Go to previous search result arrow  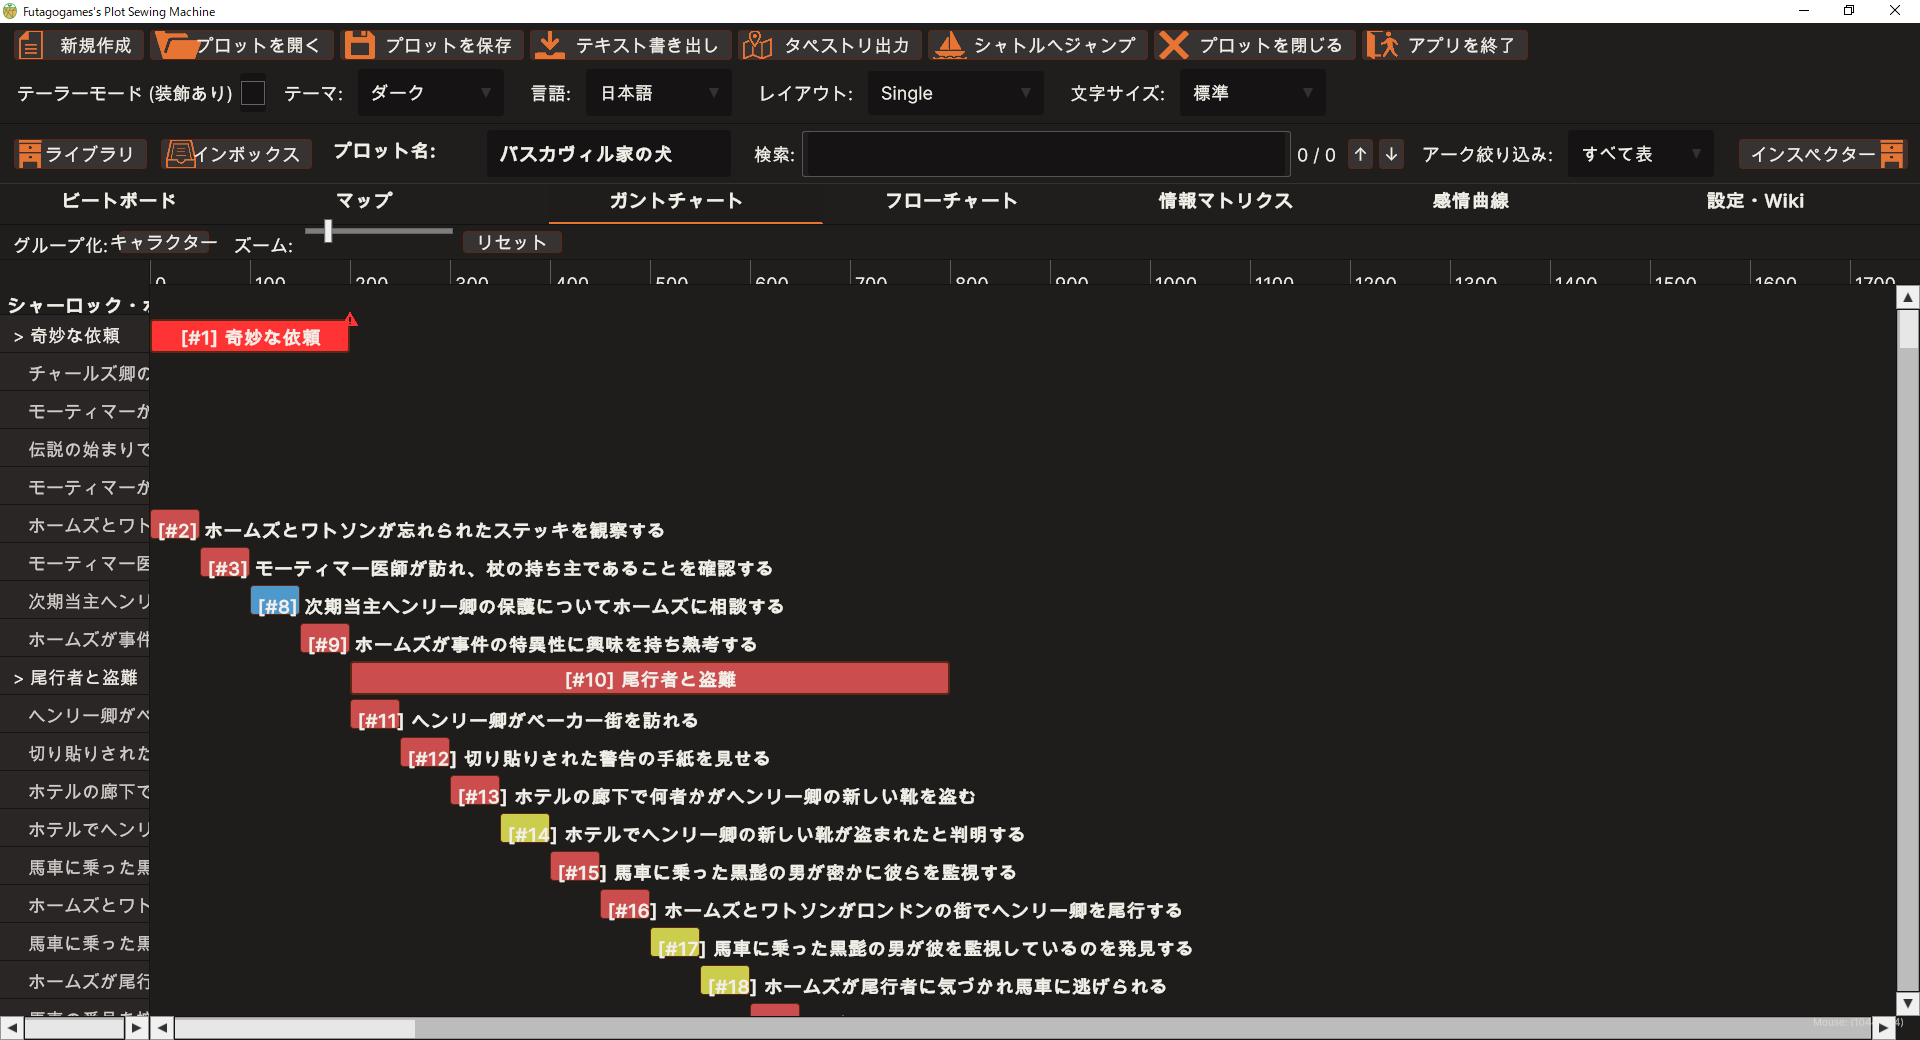pos(1360,154)
